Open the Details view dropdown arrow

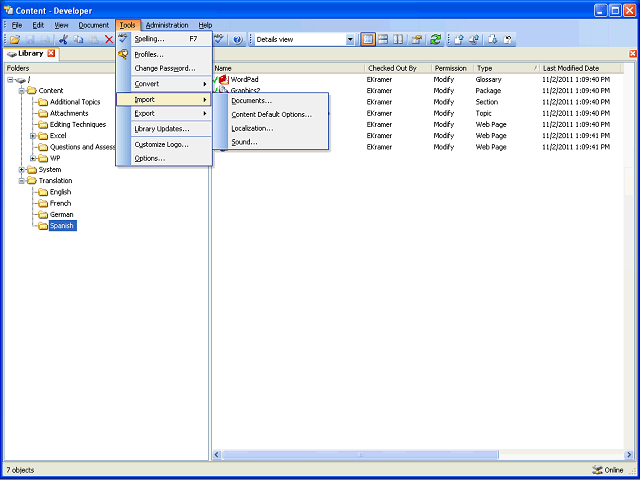350,40
